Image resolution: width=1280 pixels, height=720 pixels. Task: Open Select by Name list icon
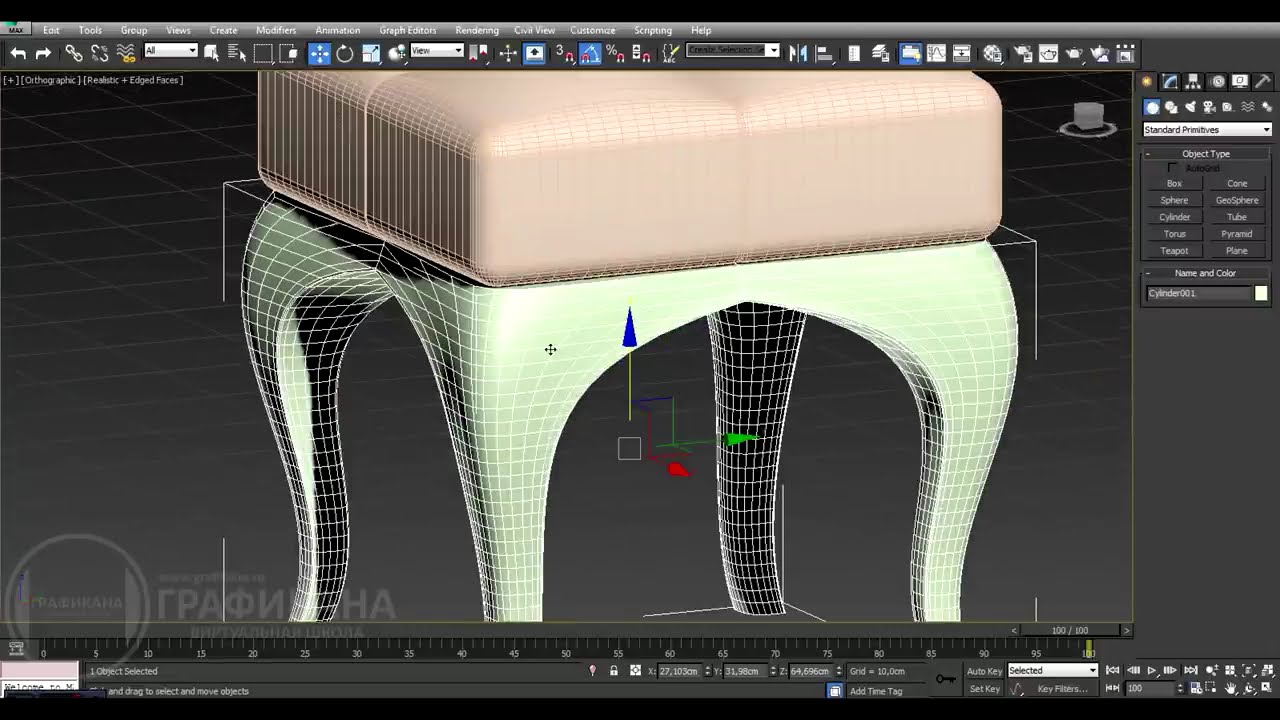tap(237, 53)
